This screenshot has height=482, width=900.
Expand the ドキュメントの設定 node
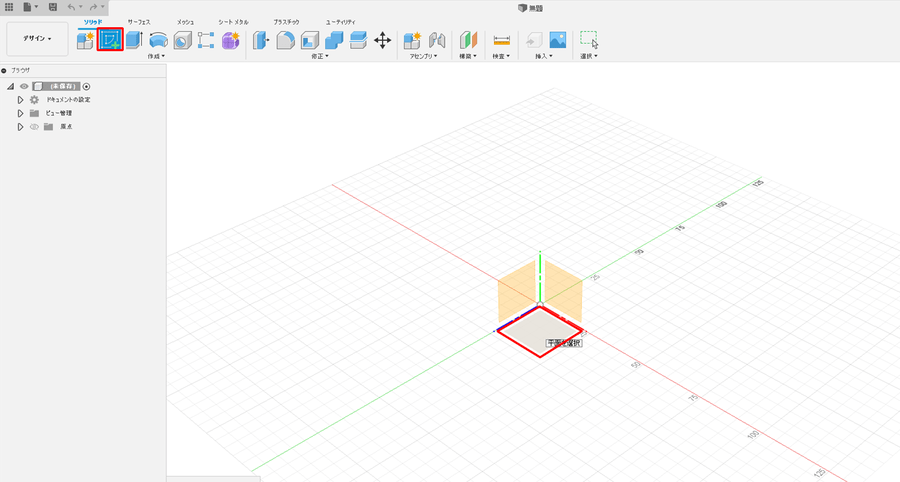(20, 100)
